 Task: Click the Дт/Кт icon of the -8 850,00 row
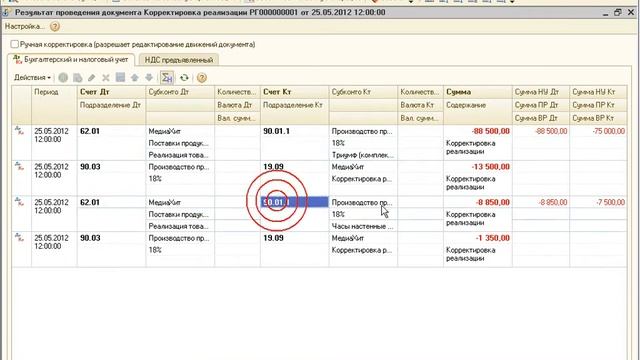pos(19,202)
